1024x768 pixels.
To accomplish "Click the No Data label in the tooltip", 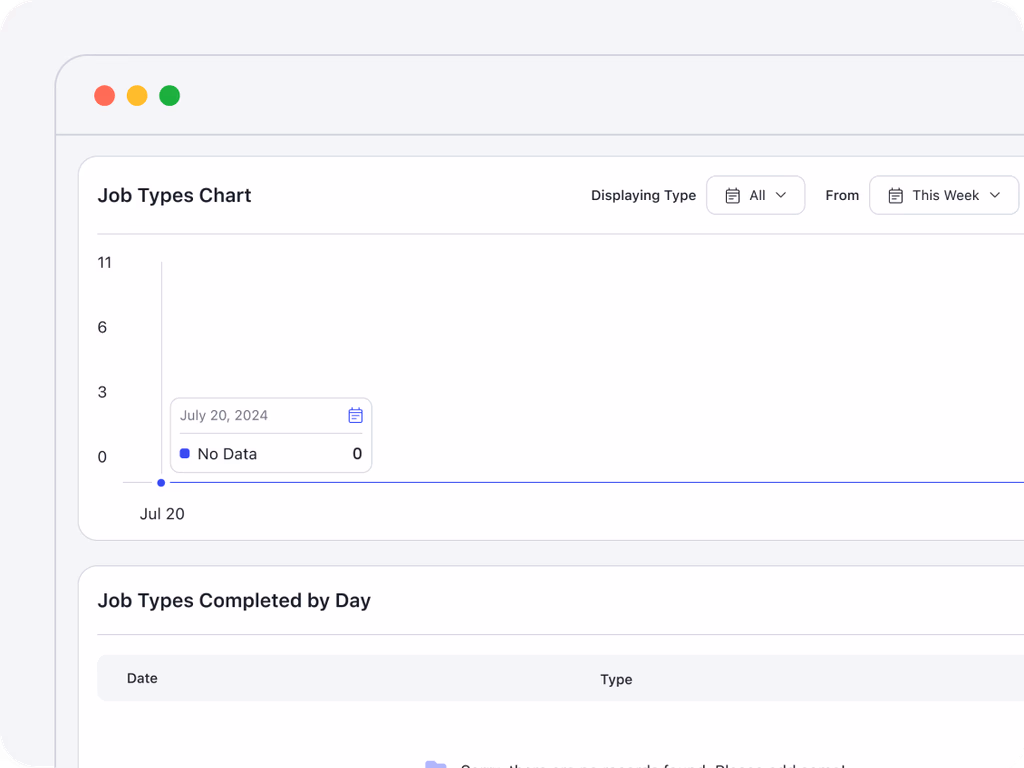I will coord(227,454).
